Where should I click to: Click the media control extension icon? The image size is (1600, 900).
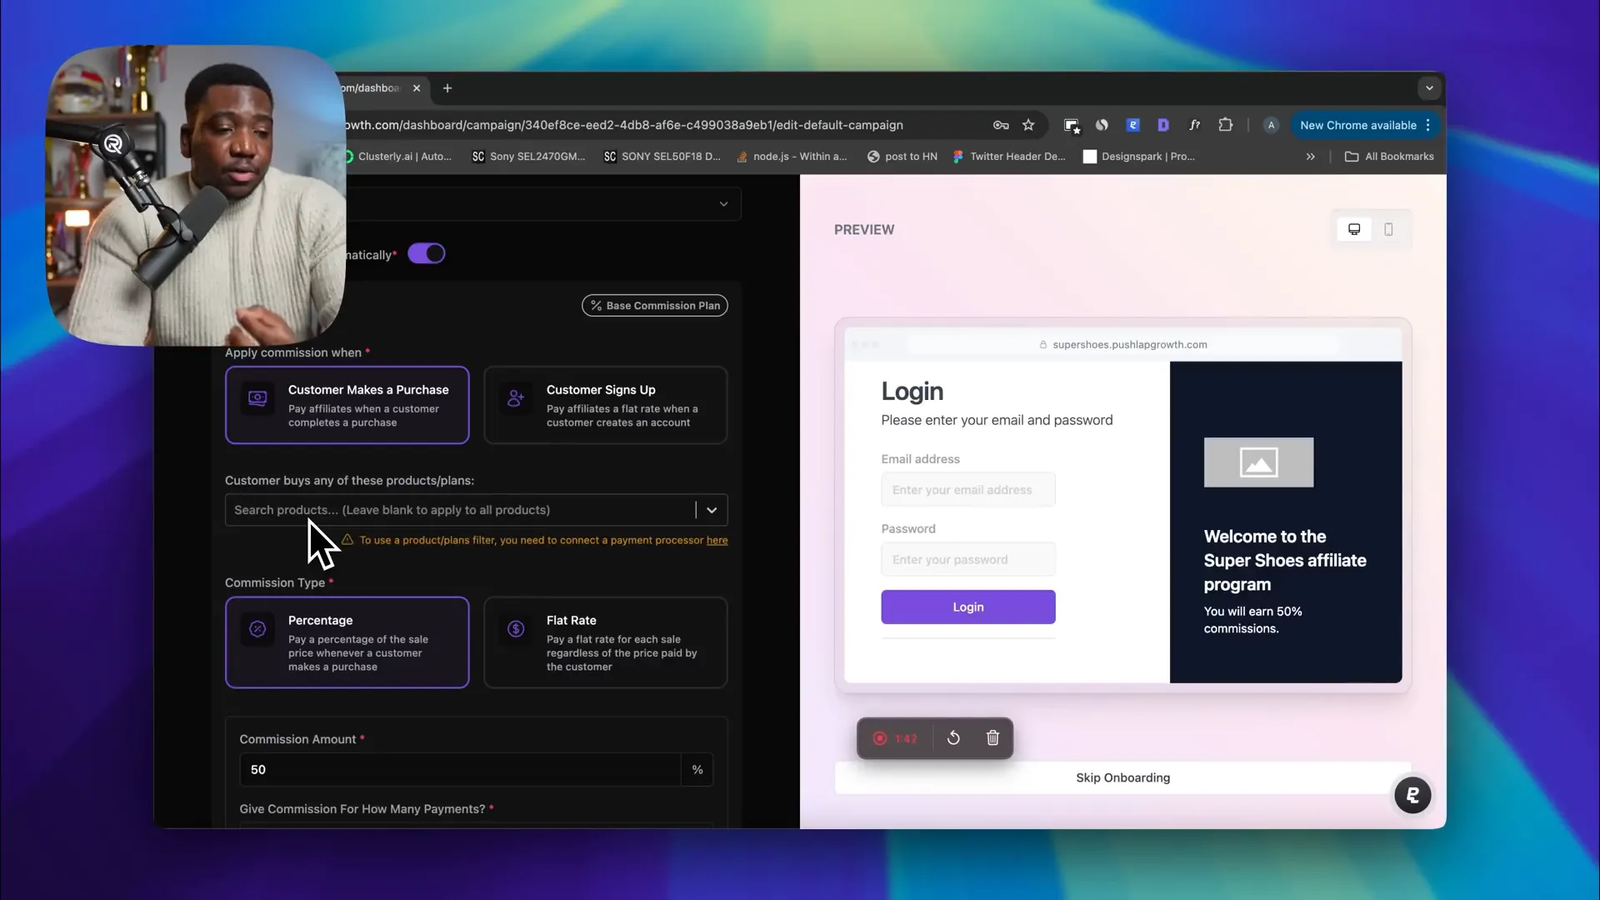[x=1071, y=126]
